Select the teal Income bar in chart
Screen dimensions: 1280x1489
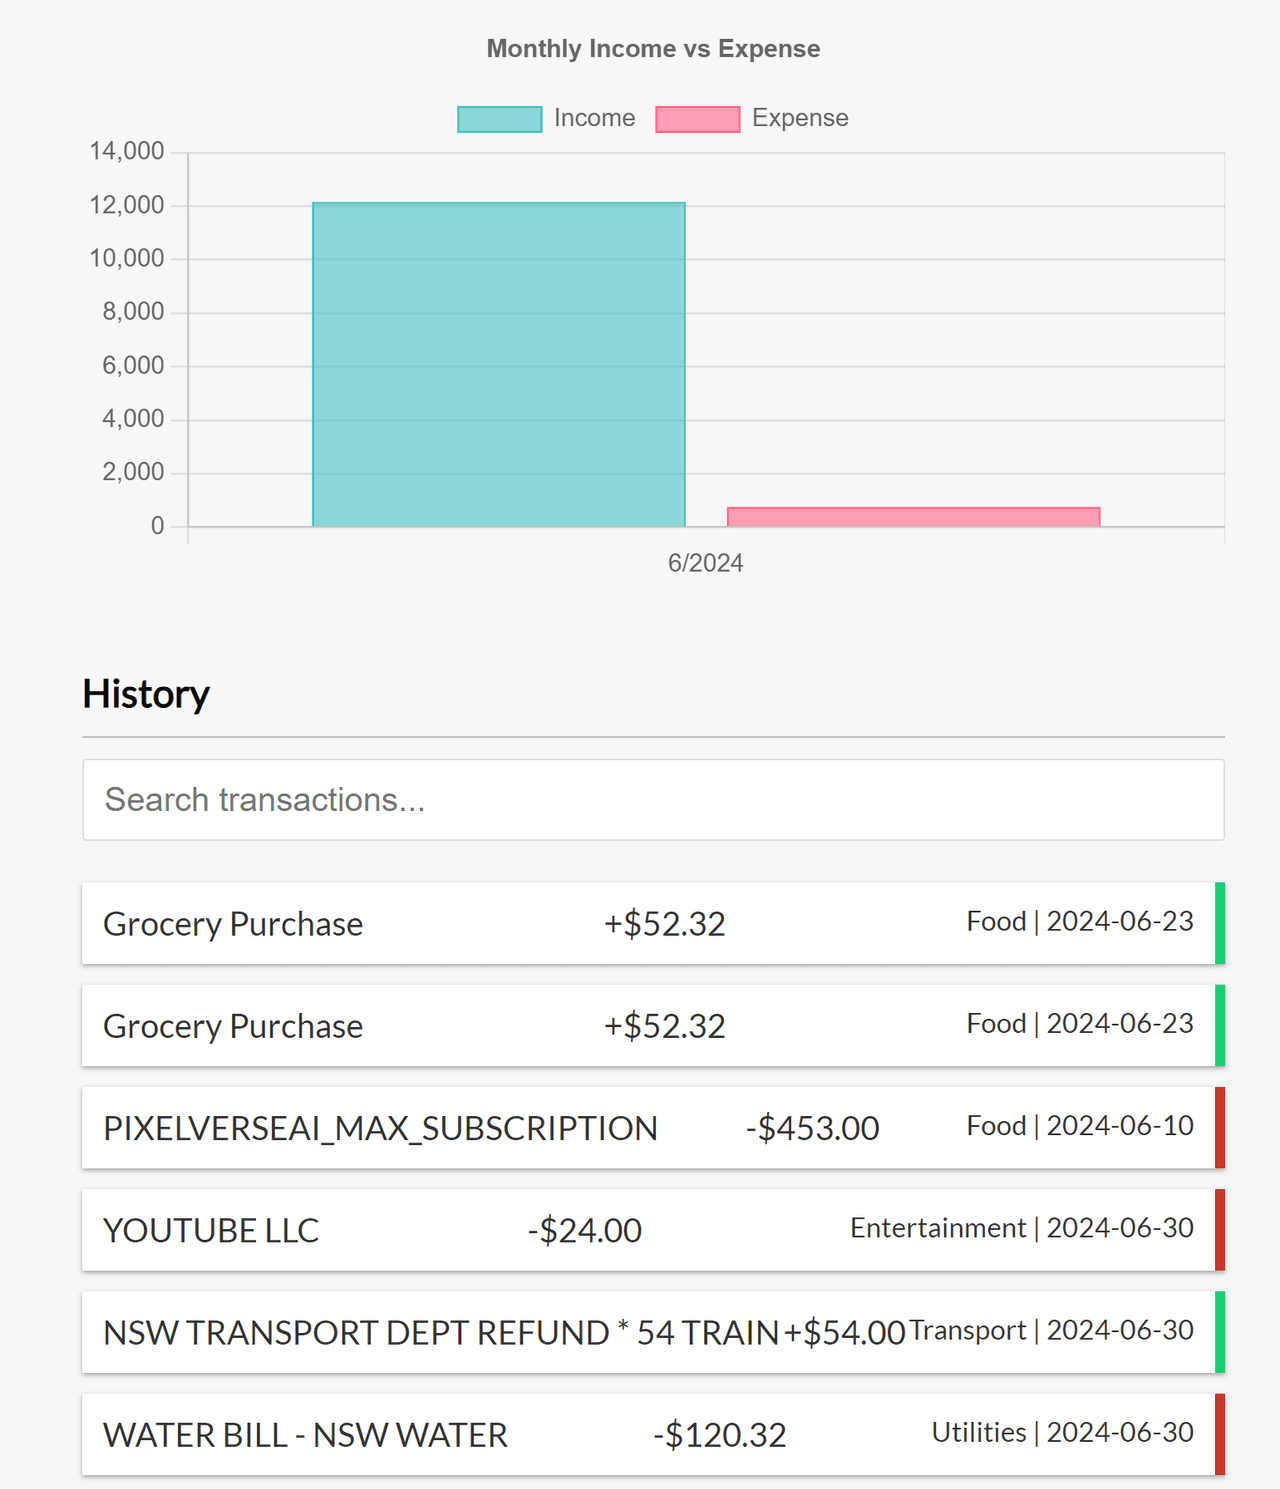pyautogui.click(x=498, y=365)
